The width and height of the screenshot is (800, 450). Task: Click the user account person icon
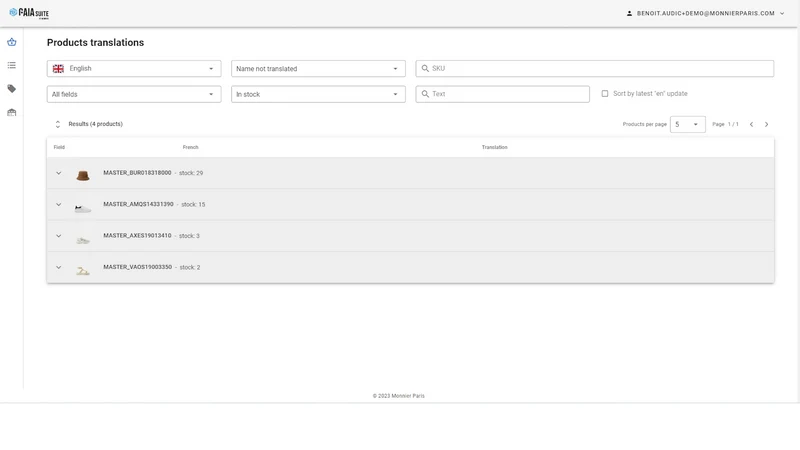pos(629,13)
